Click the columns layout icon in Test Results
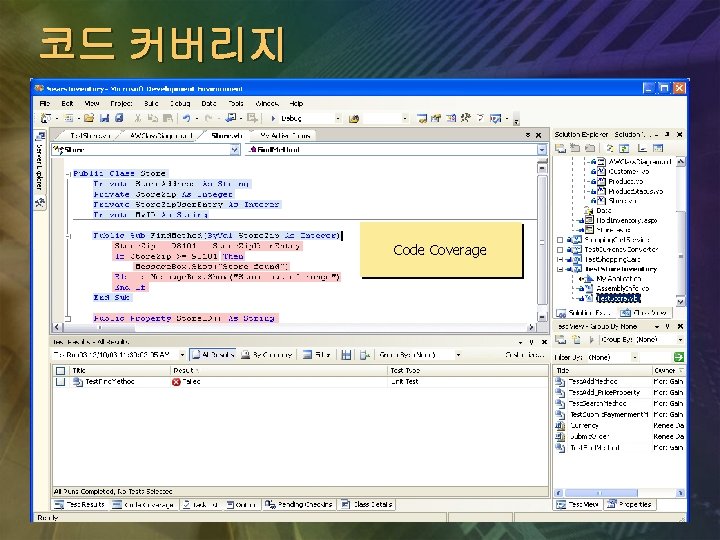Viewport: 720px width, 540px height. click(346, 354)
